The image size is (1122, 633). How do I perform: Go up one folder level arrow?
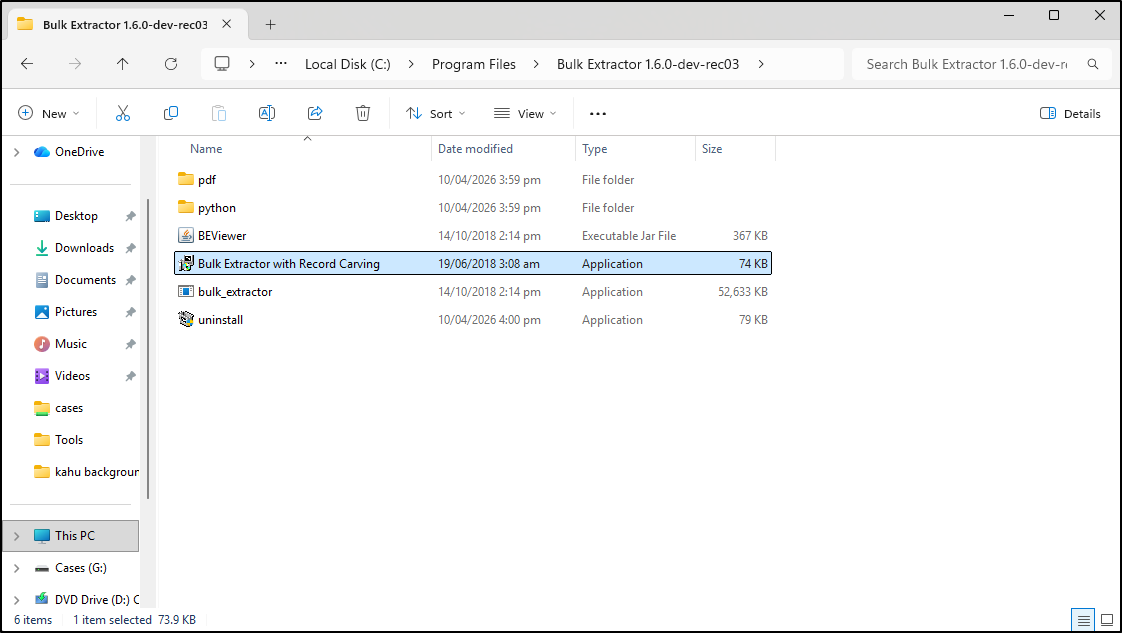point(123,64)
